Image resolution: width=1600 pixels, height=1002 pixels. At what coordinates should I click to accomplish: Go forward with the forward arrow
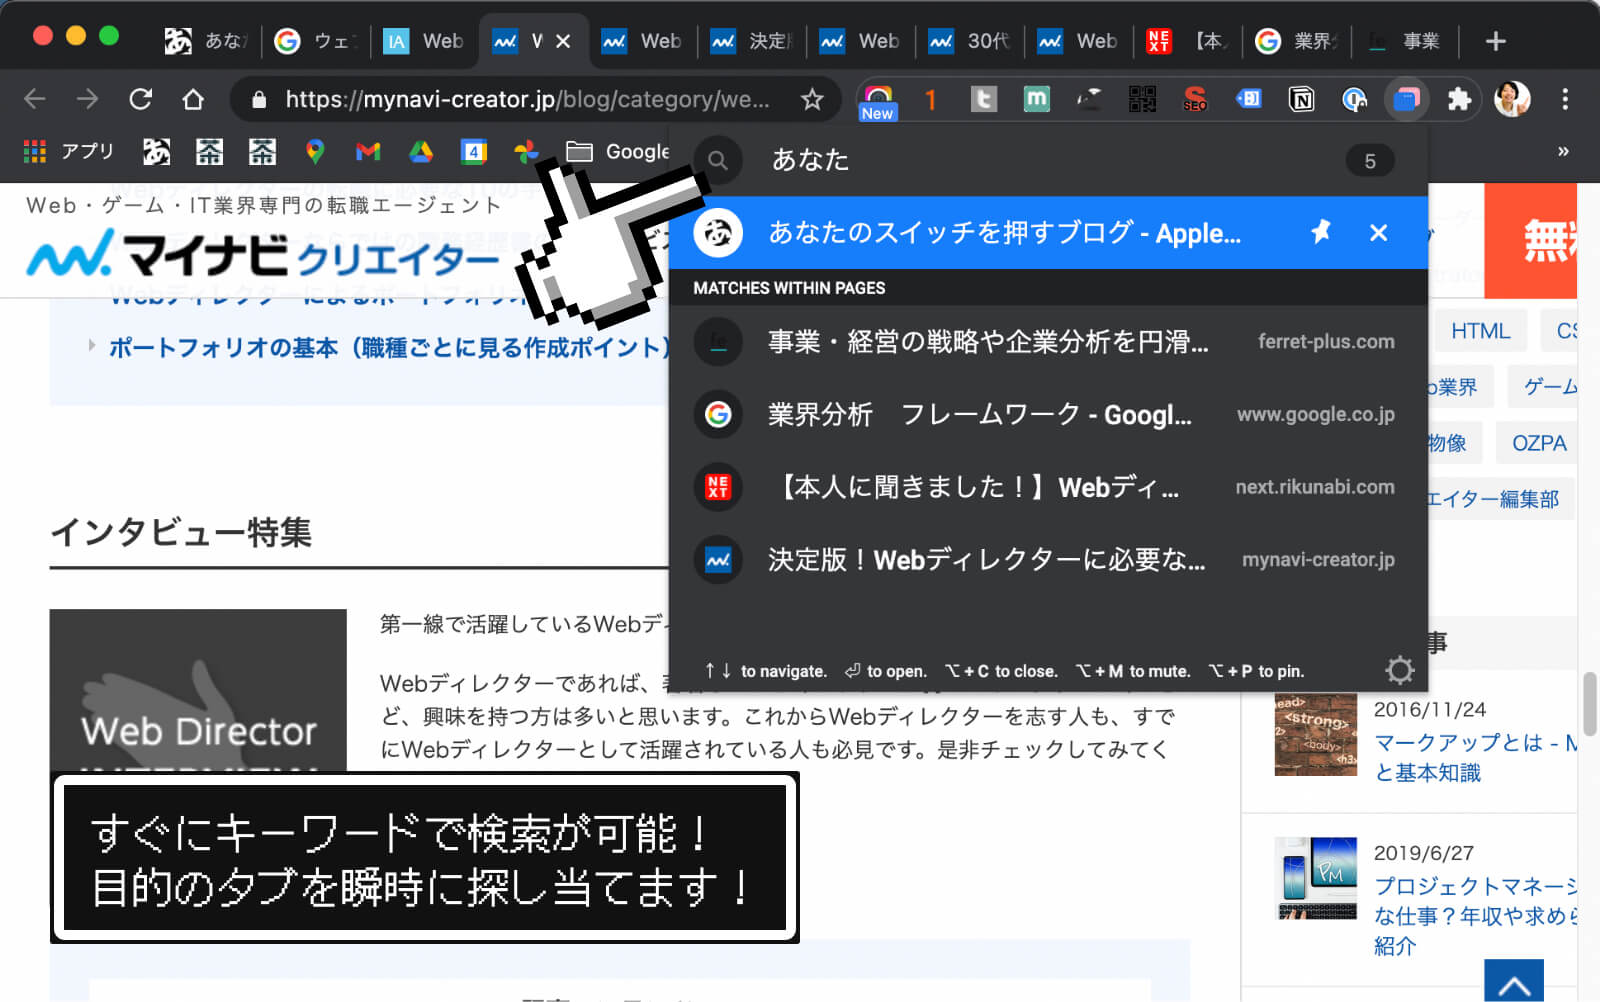(88, 99)
